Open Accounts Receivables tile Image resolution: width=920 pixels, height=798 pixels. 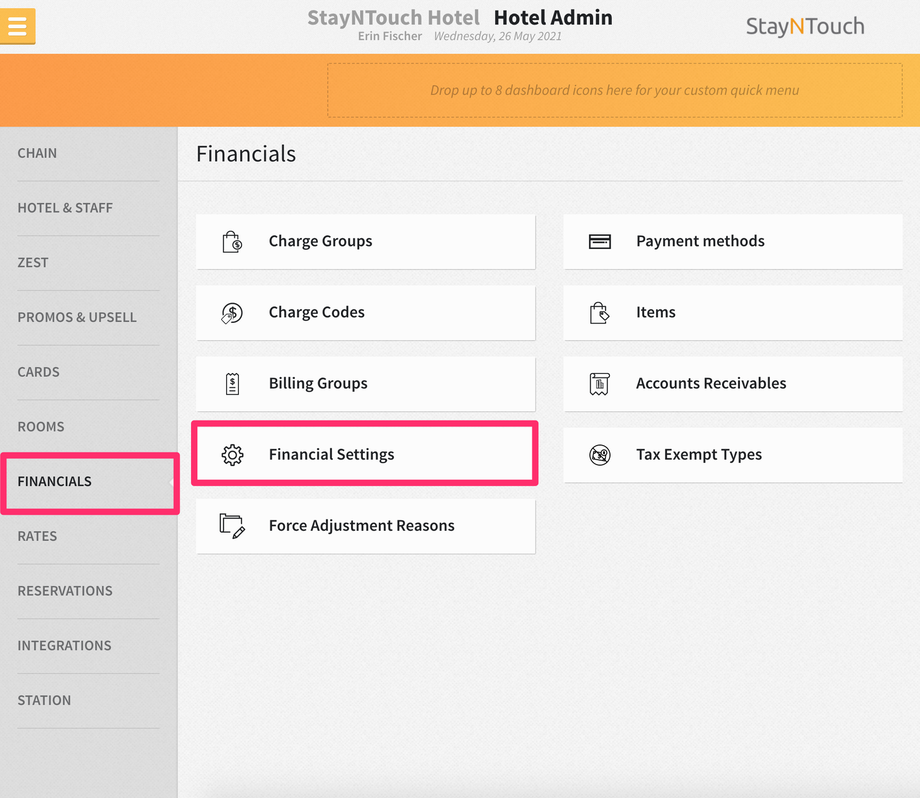733,384
